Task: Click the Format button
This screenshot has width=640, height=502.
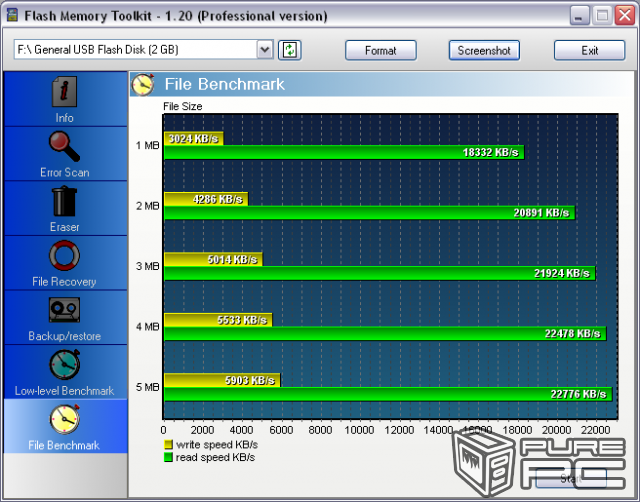Action: click(381, 51)
